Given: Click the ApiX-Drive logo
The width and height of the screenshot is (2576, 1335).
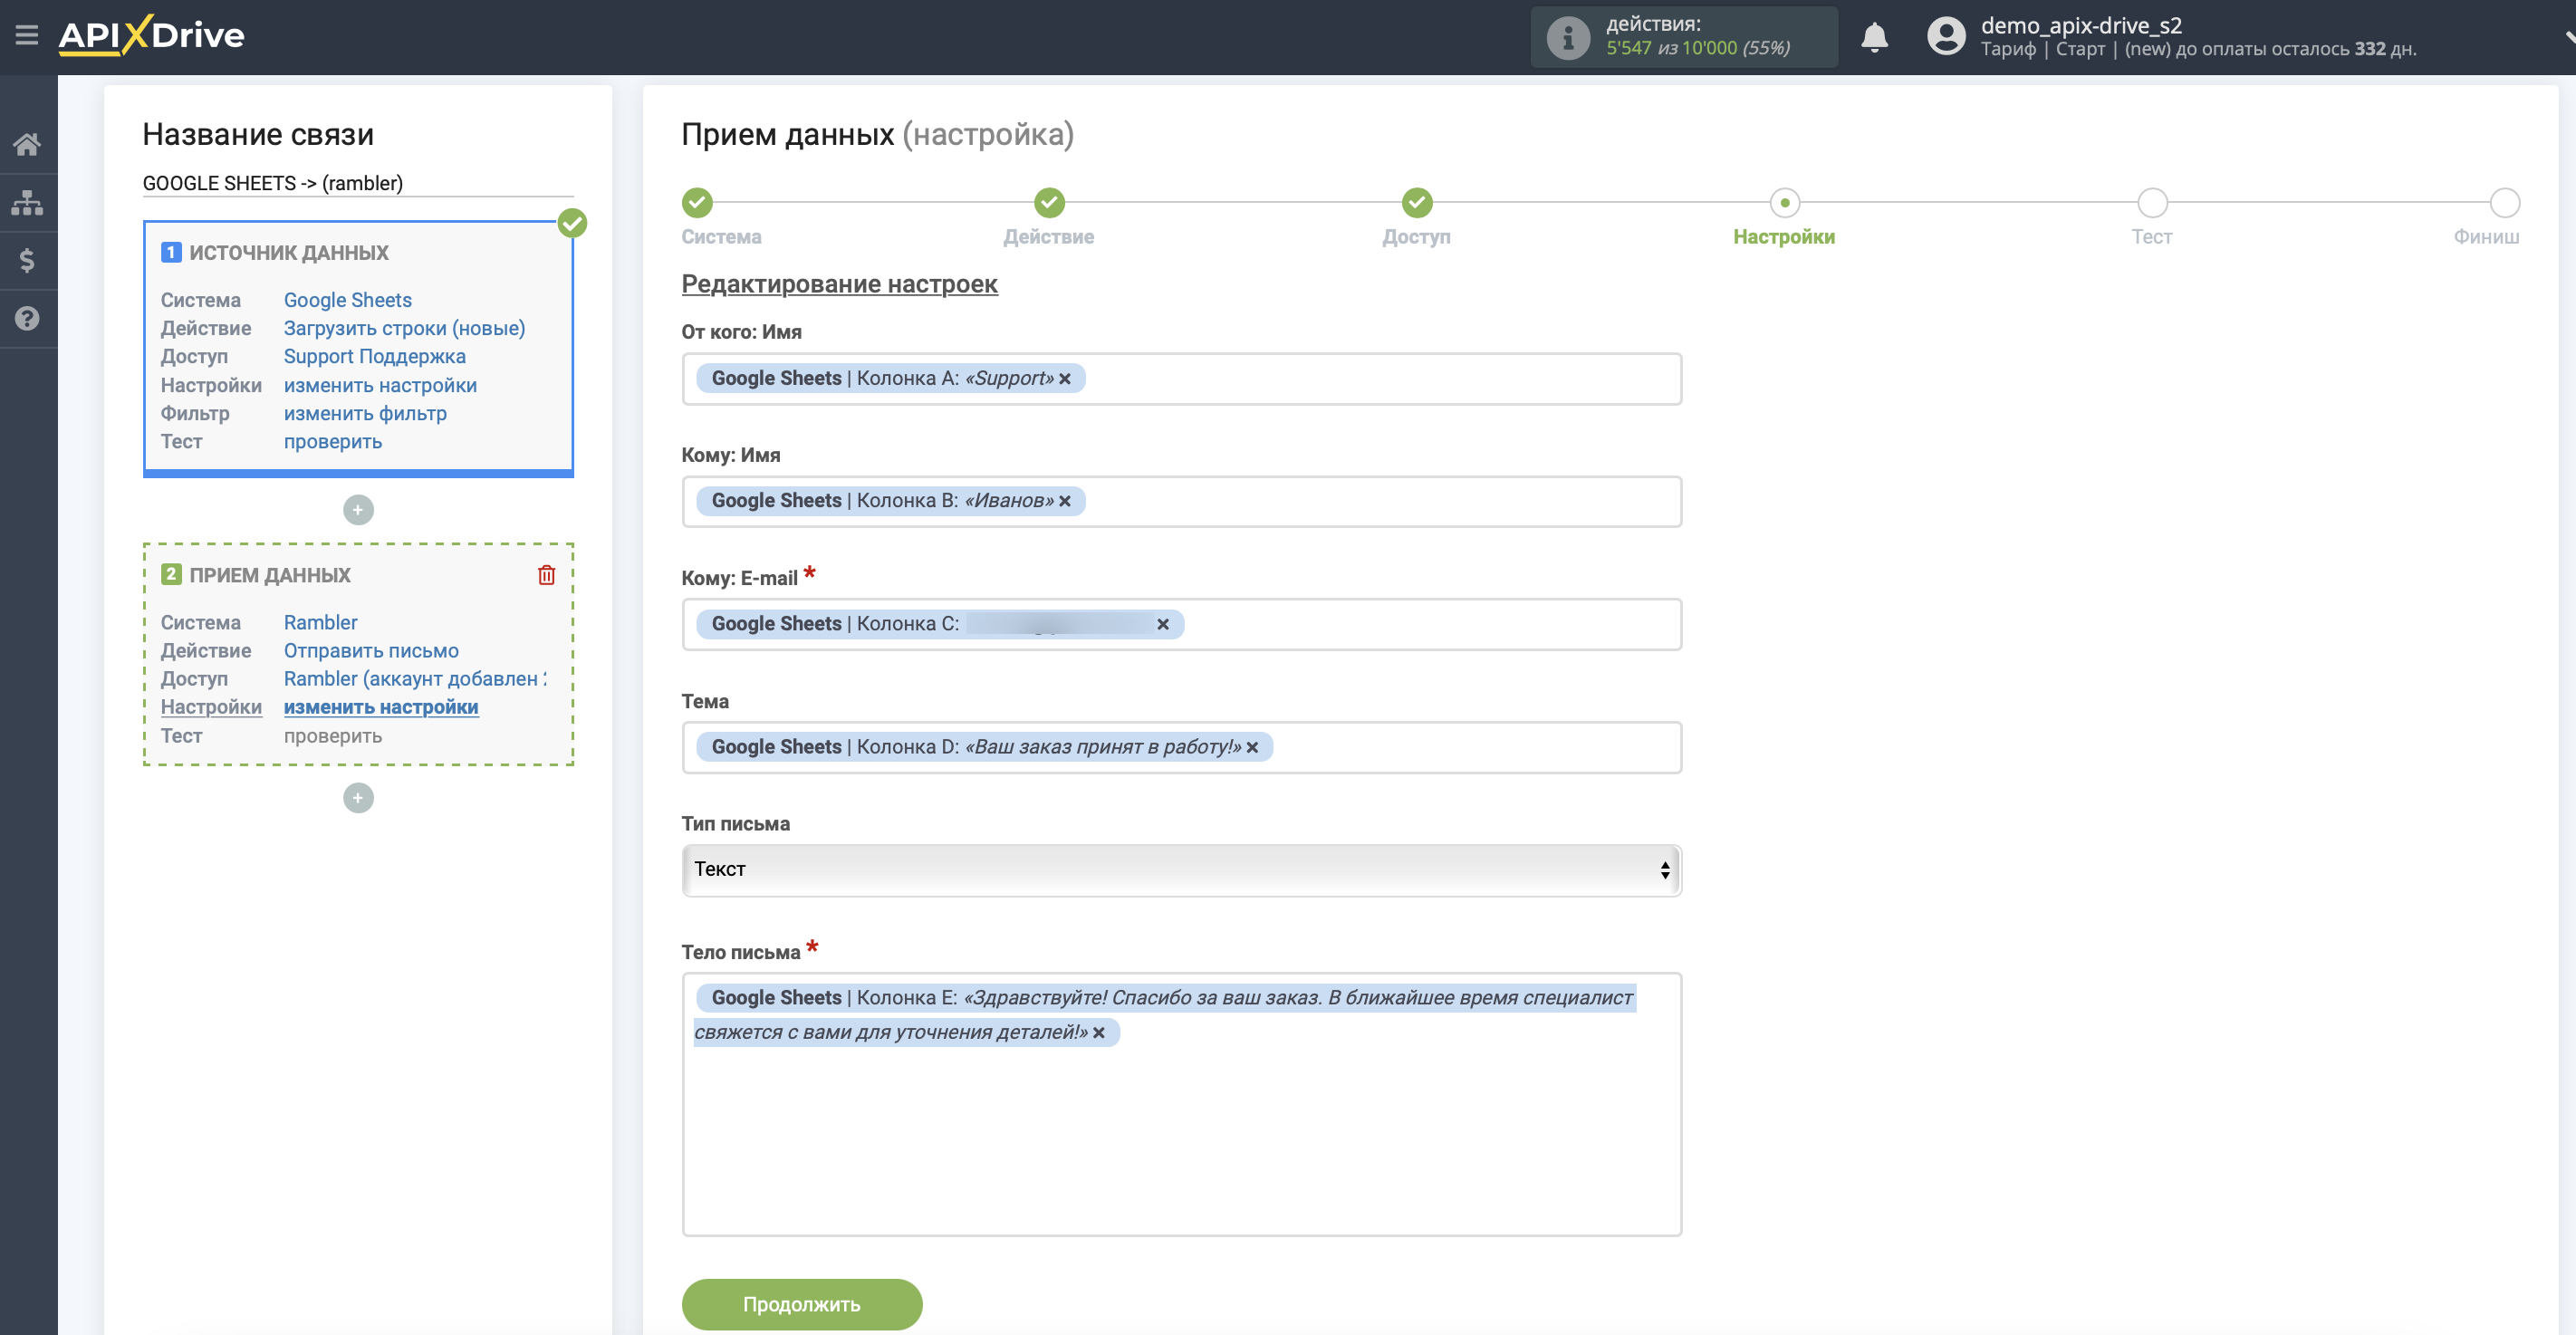Looking at the screenshot, I should (x=151, y=35).
